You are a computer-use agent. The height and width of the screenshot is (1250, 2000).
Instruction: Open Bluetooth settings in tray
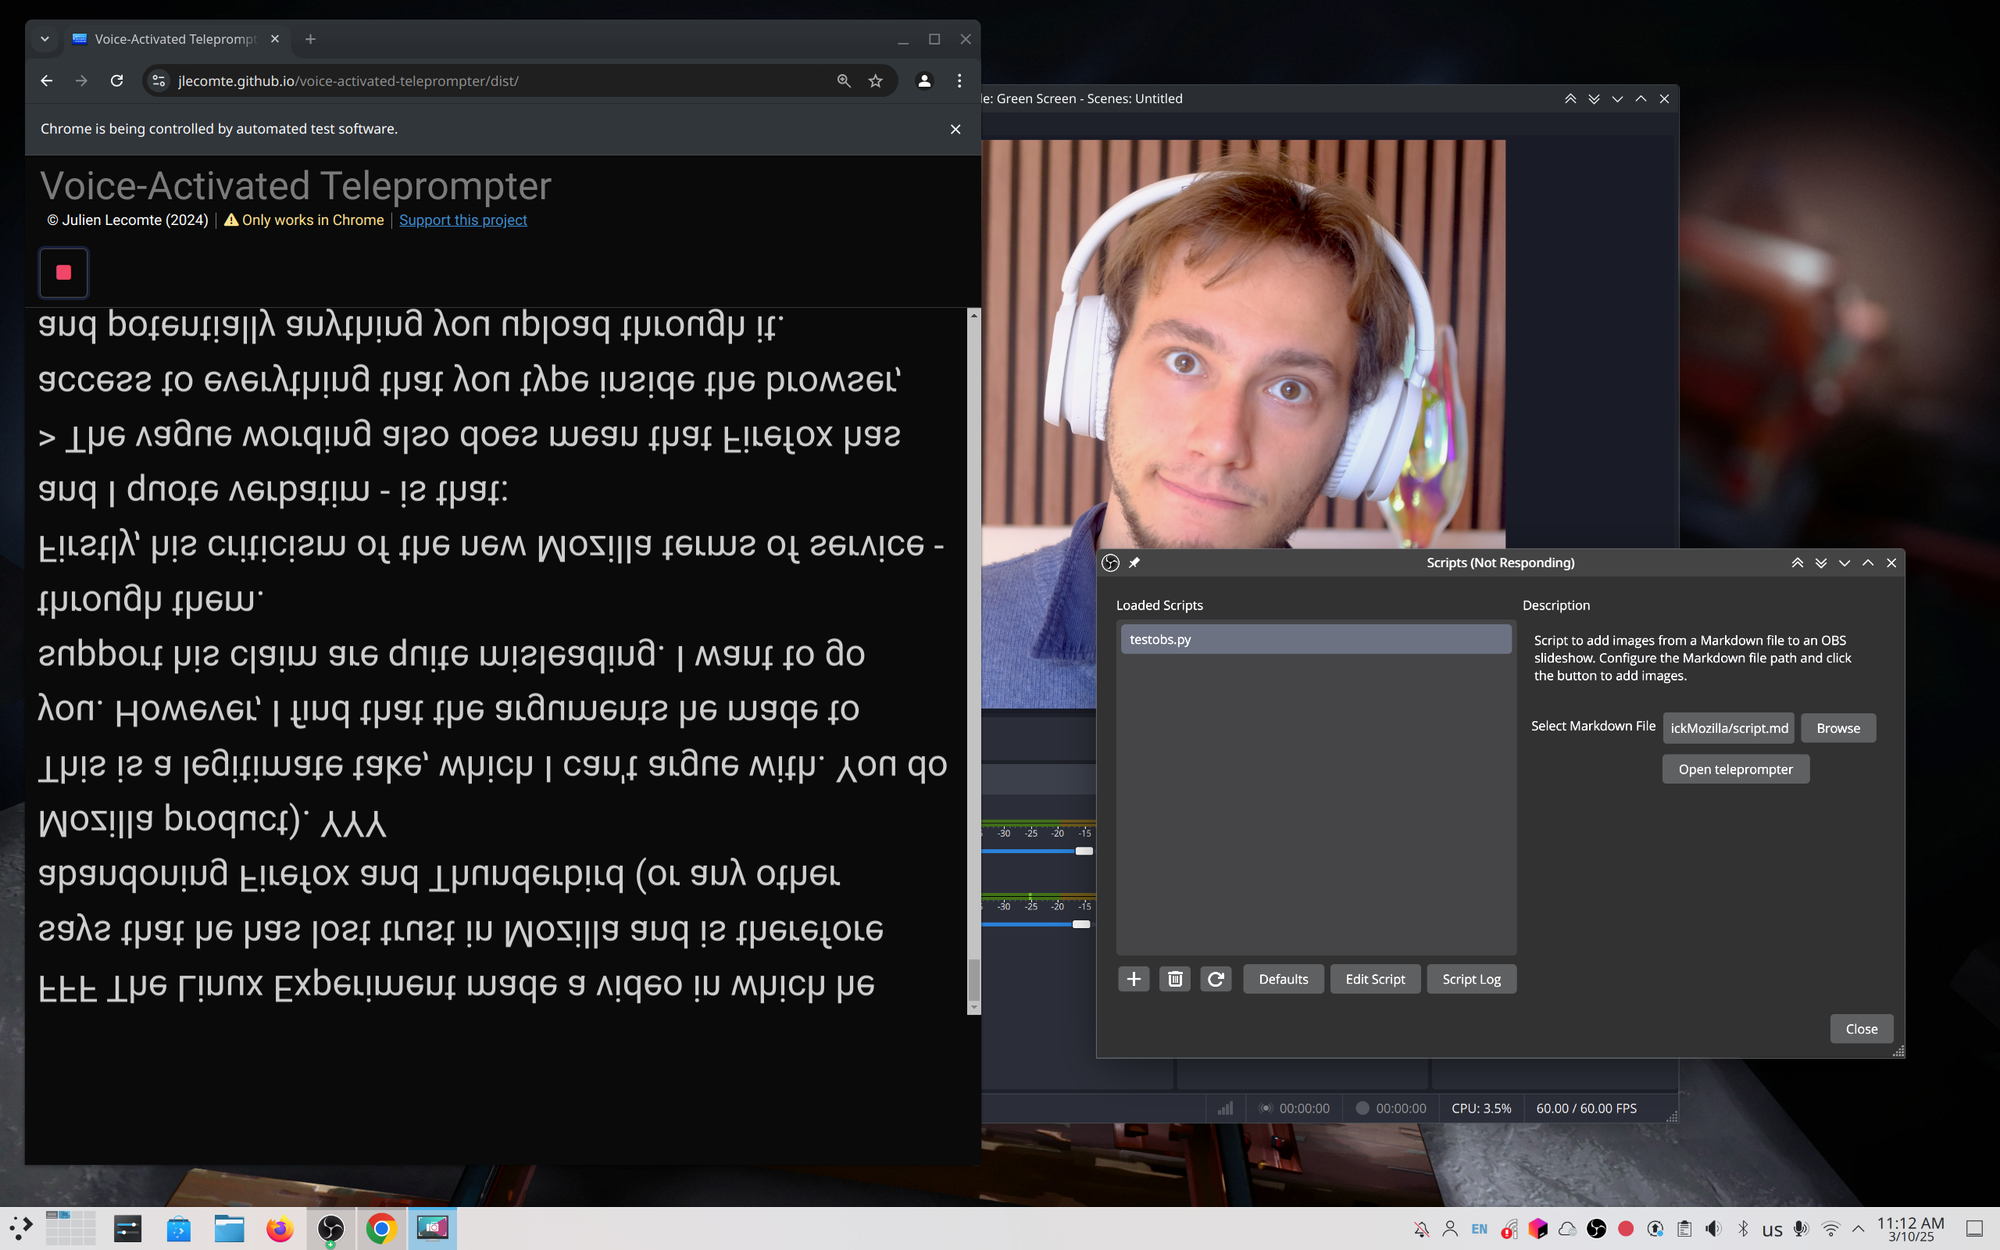click(x=1743, y=1229)
